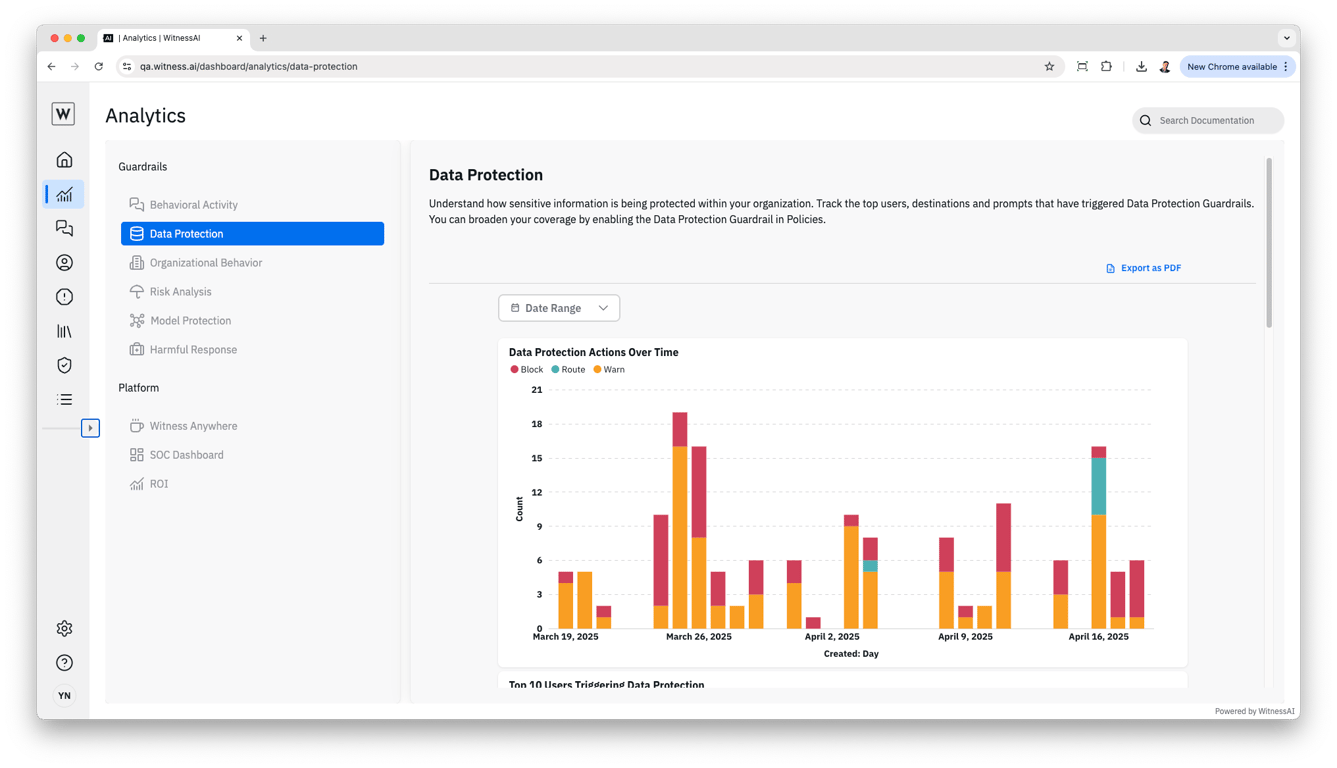Open the shield check policies icon
1337x768 pixels.
(64, 365)
